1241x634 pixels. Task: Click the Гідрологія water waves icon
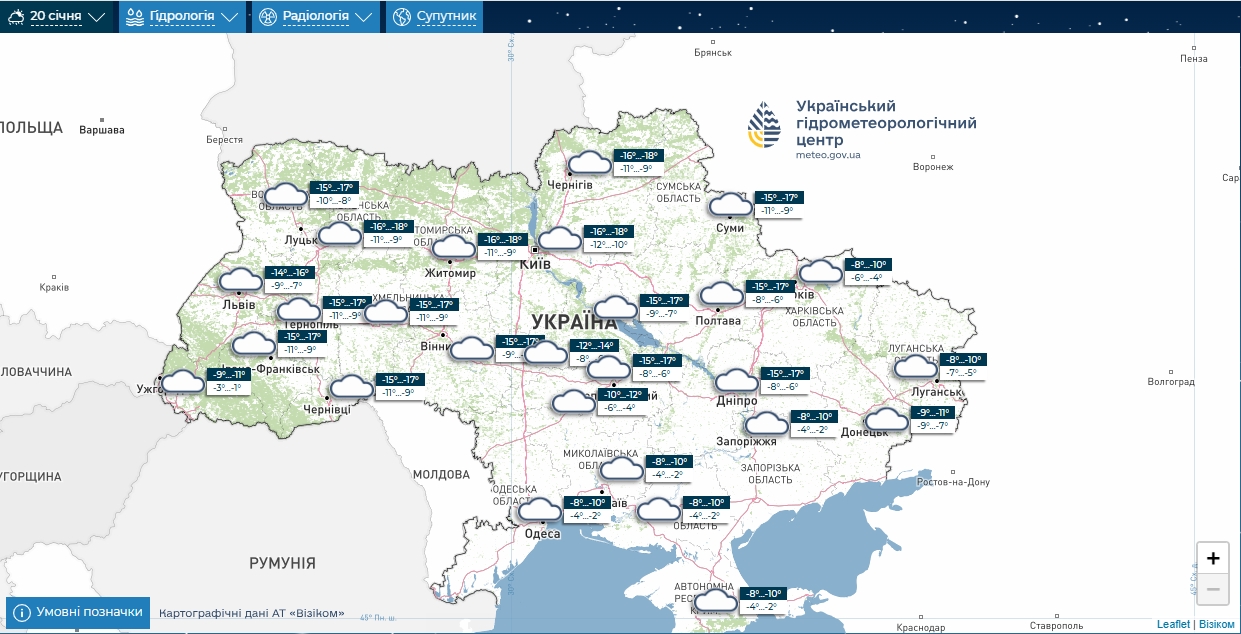(x=134, y=17)
